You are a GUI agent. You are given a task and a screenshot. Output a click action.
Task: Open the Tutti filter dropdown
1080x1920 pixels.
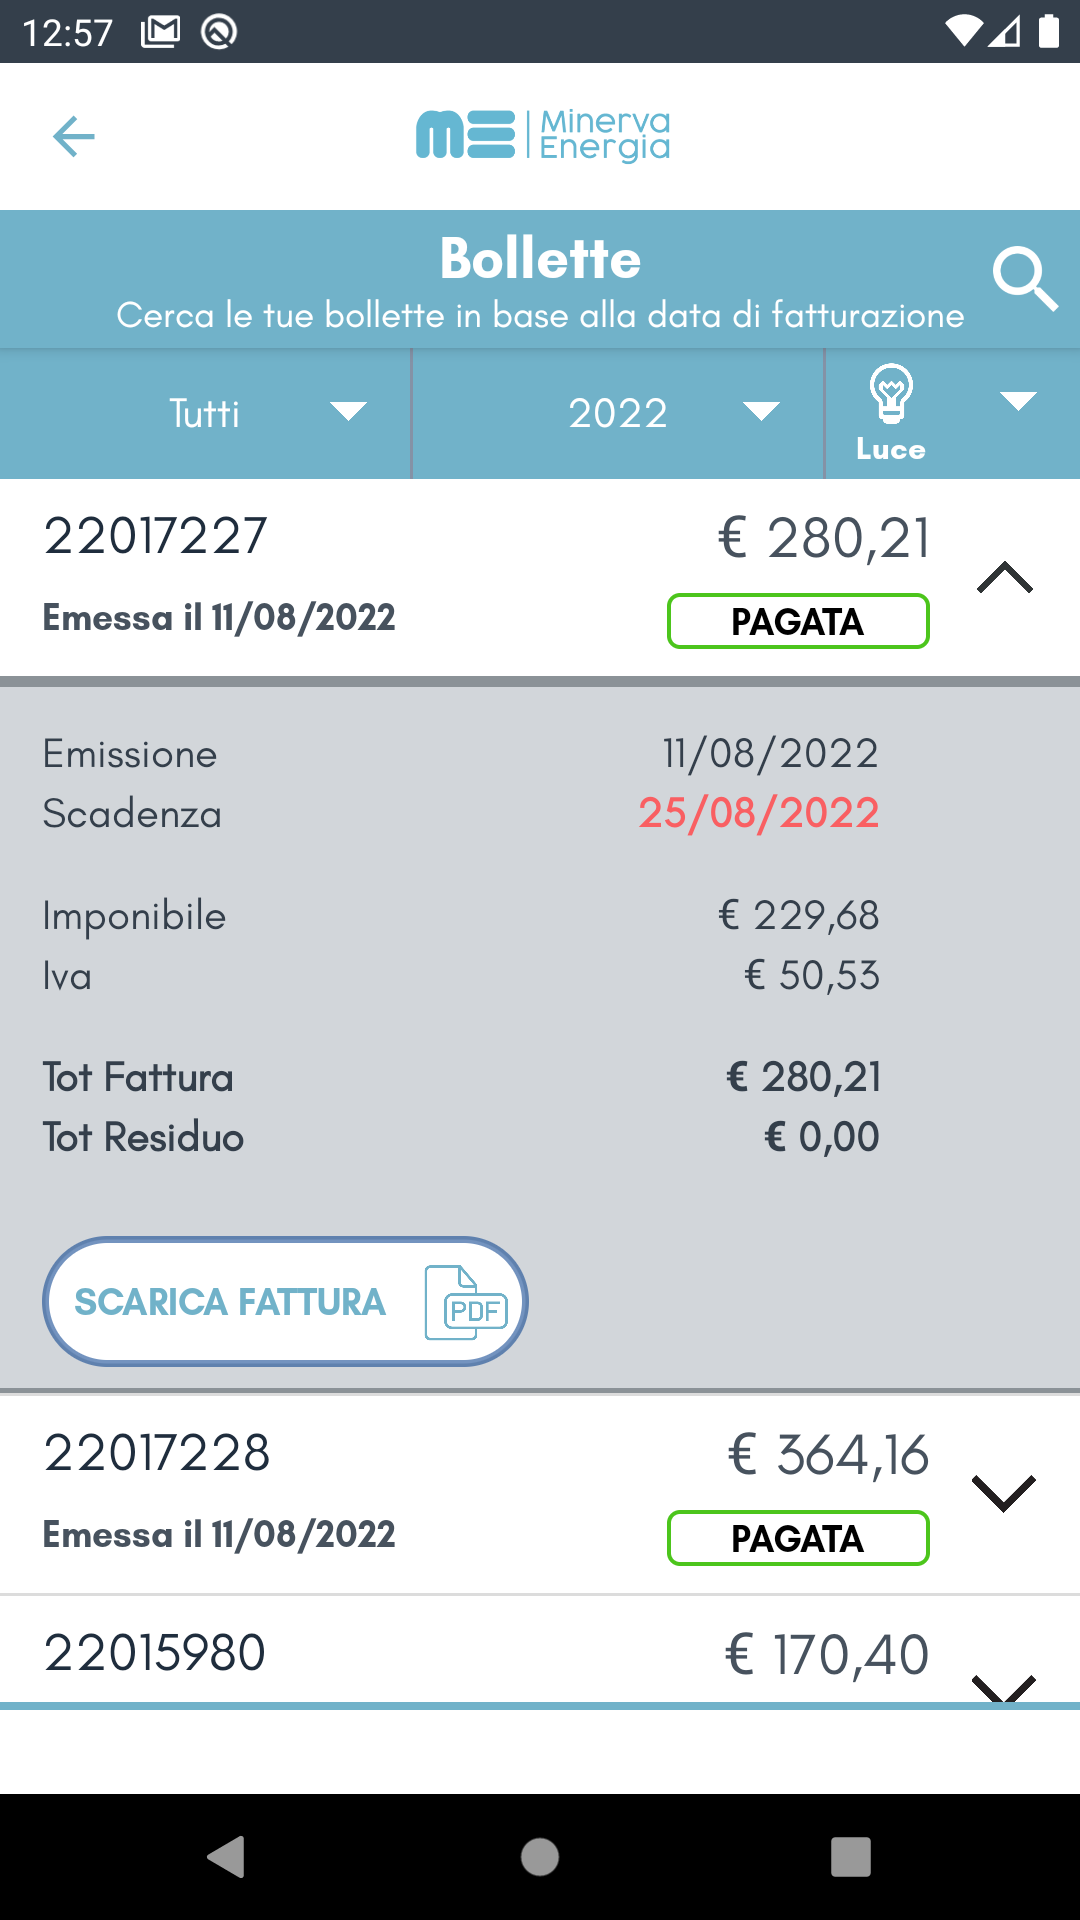pos(205,413)
